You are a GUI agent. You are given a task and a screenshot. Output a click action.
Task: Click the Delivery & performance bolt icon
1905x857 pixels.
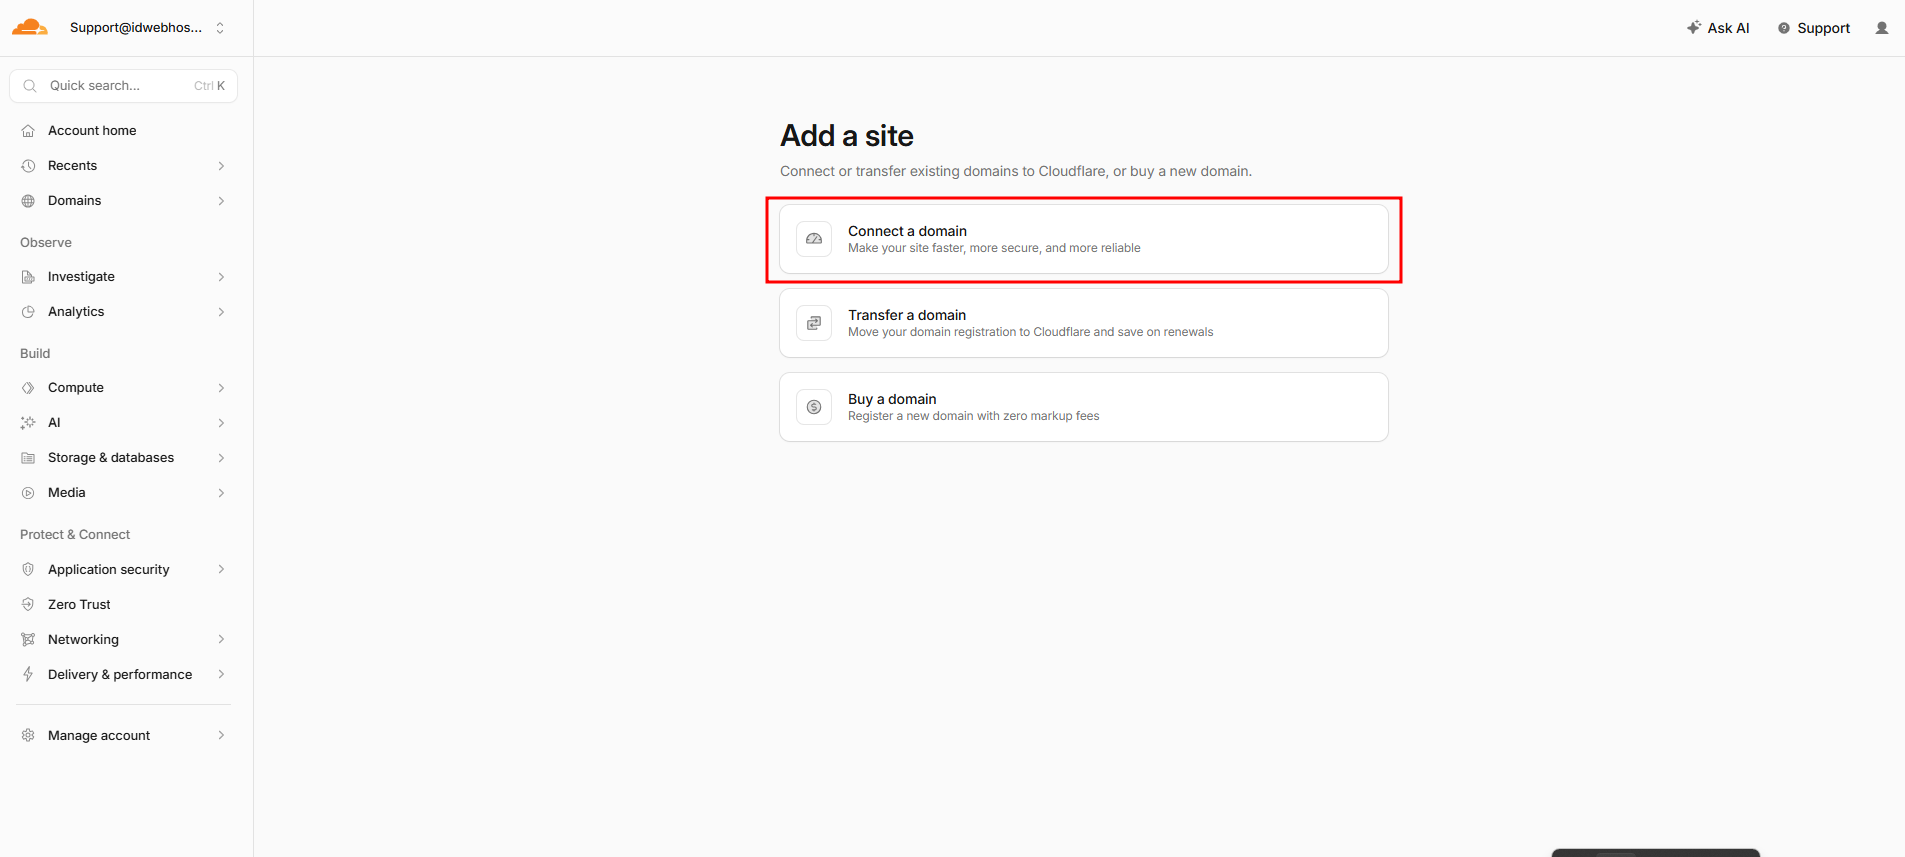[28, 674]
